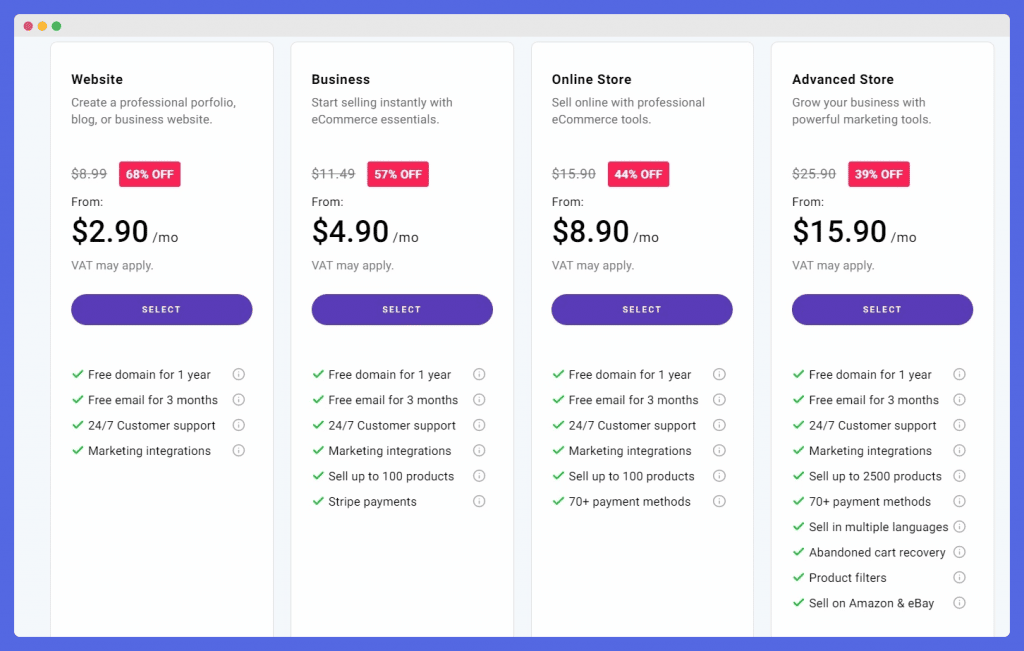1024x651 pixels.
Task: Choose the Online Store plan SELECT button
Action: (642, 310)
